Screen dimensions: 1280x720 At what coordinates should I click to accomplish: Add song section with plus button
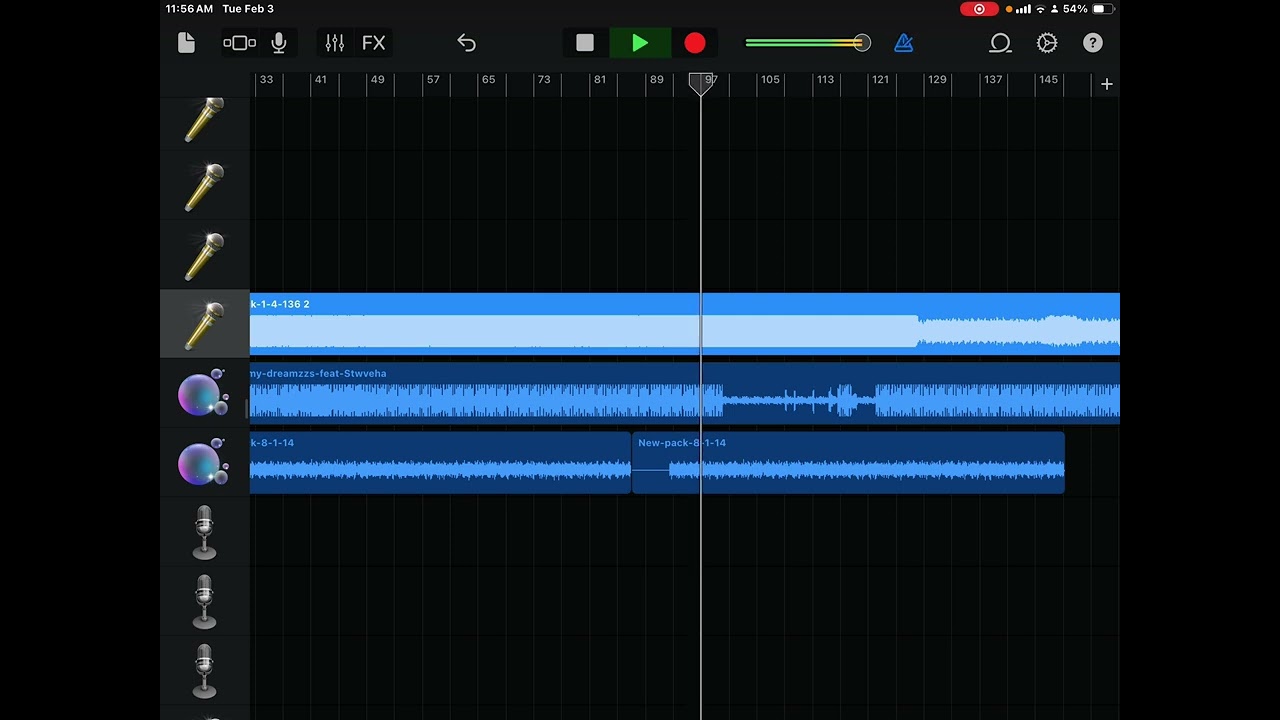(x=1107, y=84)
